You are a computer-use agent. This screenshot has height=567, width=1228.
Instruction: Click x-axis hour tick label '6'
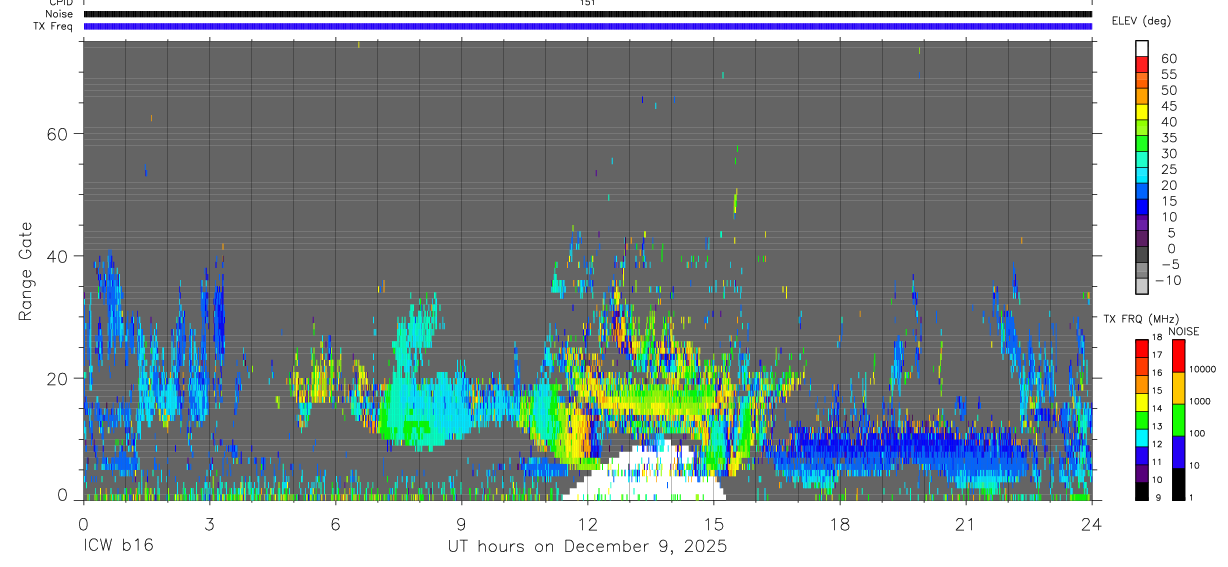(335, 523)
